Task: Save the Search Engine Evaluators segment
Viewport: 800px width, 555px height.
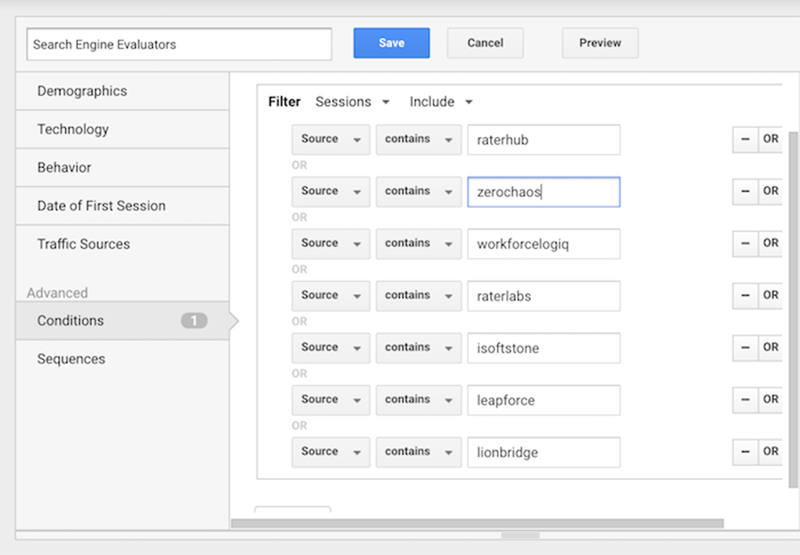Action: [391, 43]
